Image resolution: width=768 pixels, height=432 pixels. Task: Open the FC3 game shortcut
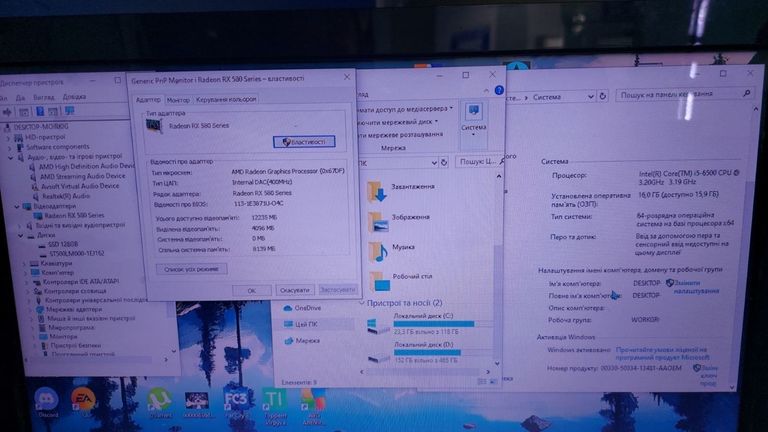pyautogui.click(x=236, y=400)
